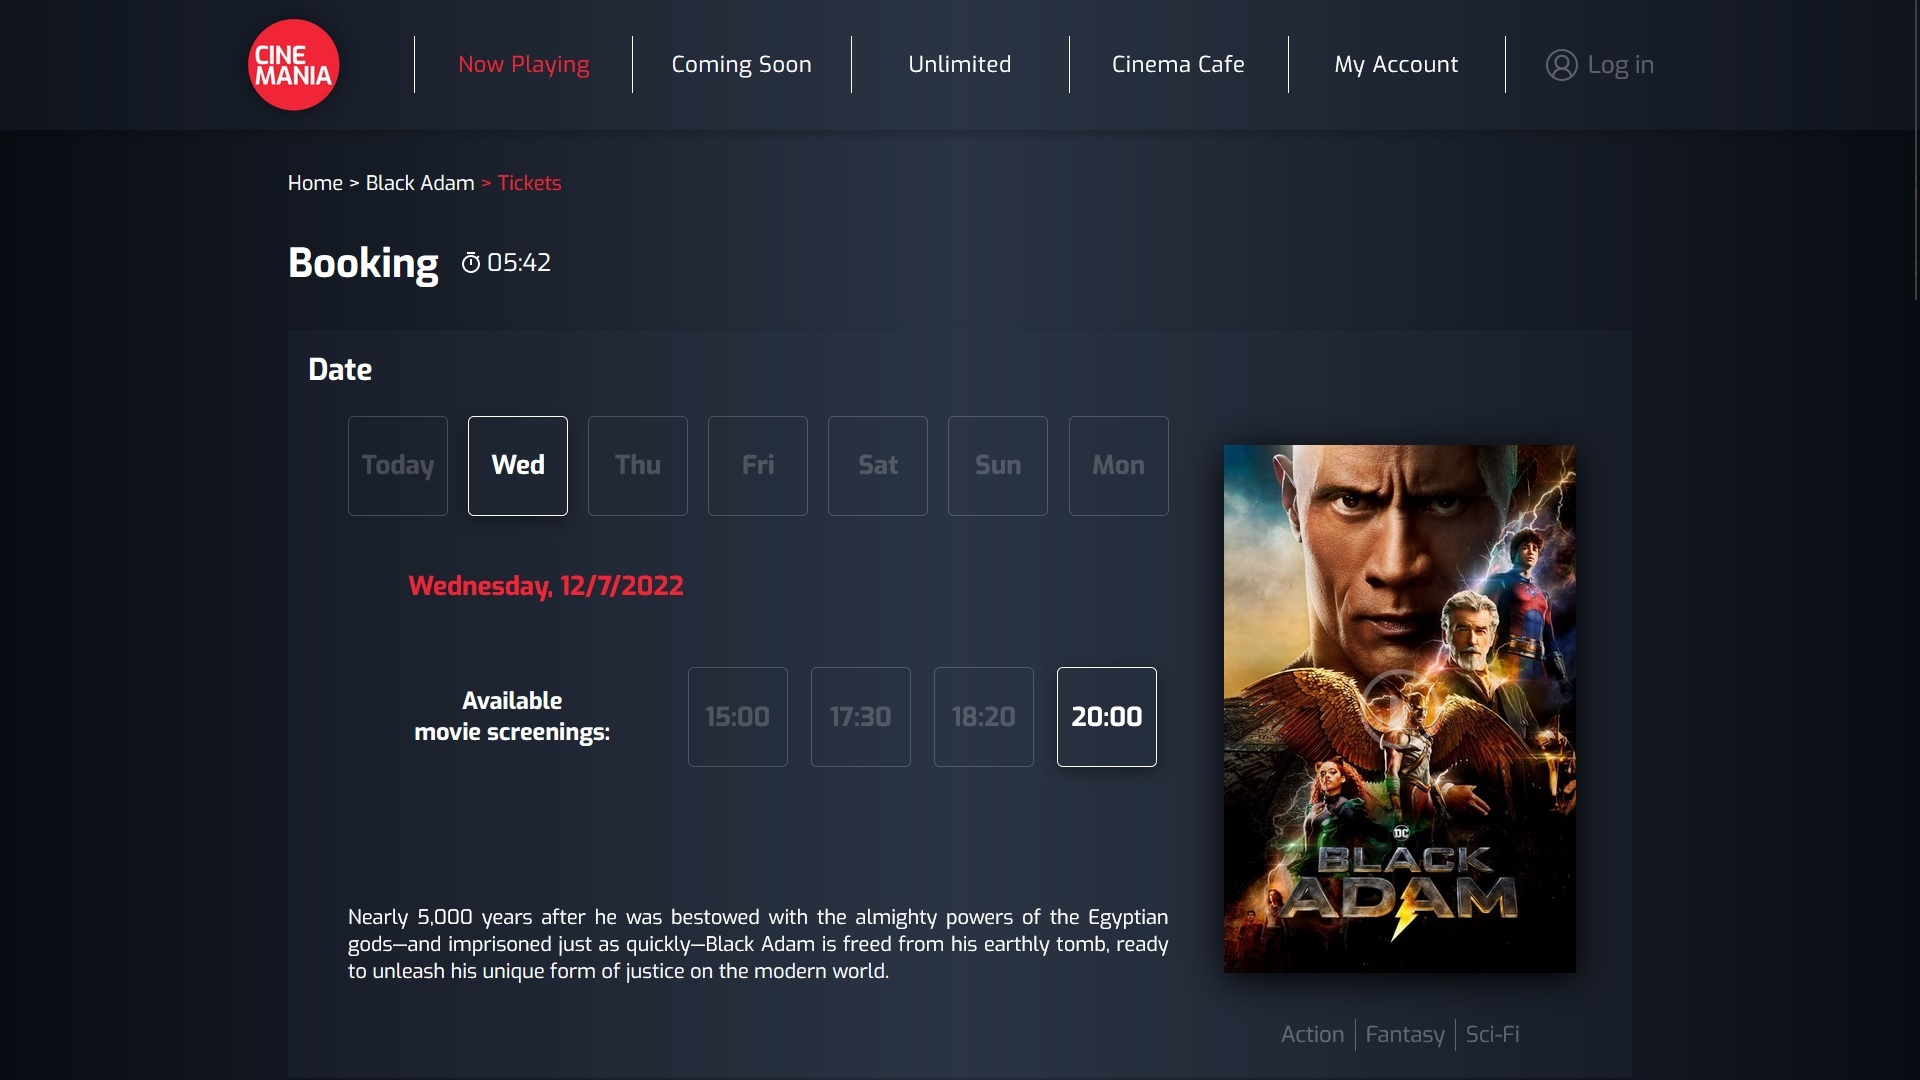The image size is (1920, 1080).
Task: Pick Saturday for the screening
Action: [x=877, y=465]
